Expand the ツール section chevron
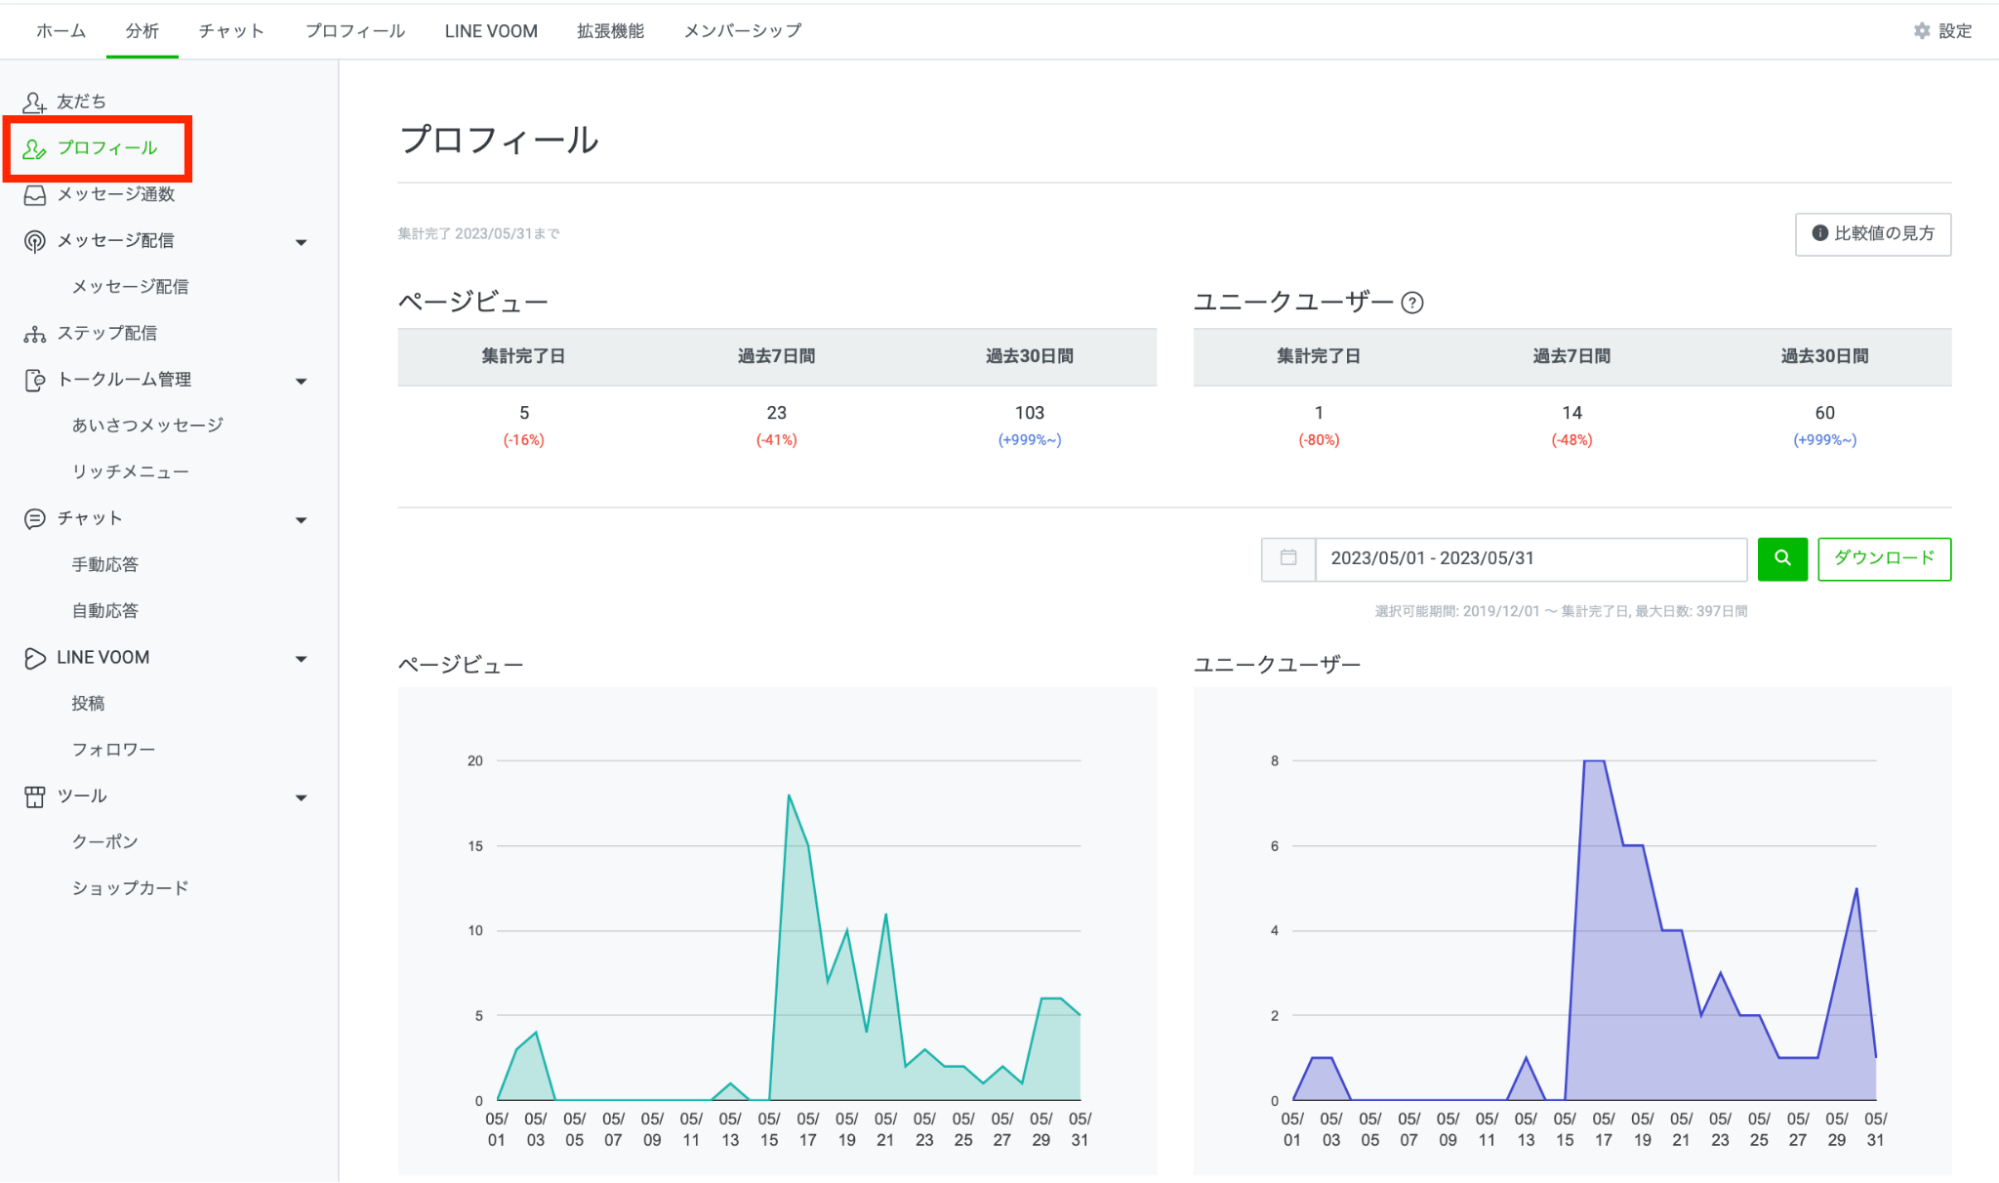1999x1183 pixels. (x=300, y=797)
